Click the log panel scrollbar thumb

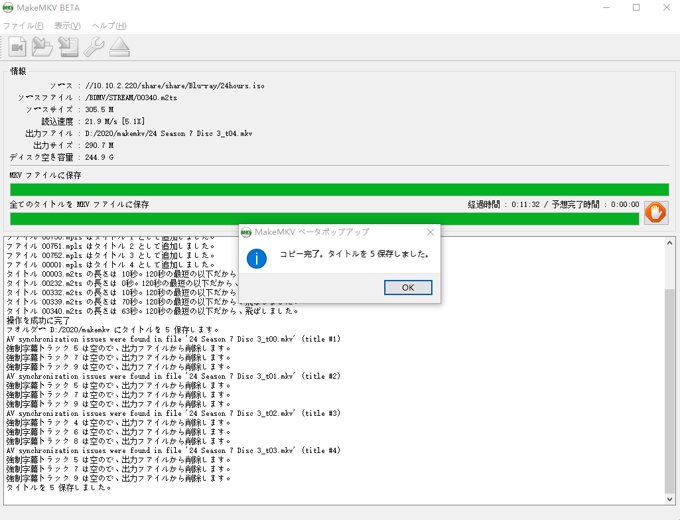pyautogui.click(x=670, y=390)
